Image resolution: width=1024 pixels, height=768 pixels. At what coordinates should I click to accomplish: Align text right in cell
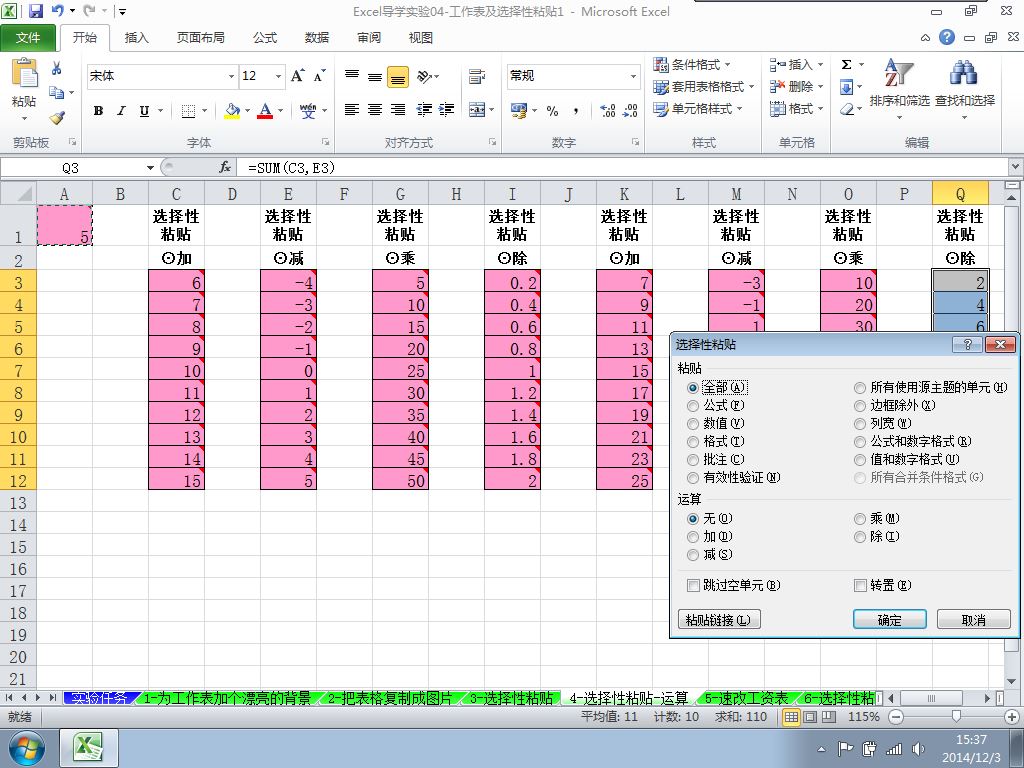(x=398, y=110)
